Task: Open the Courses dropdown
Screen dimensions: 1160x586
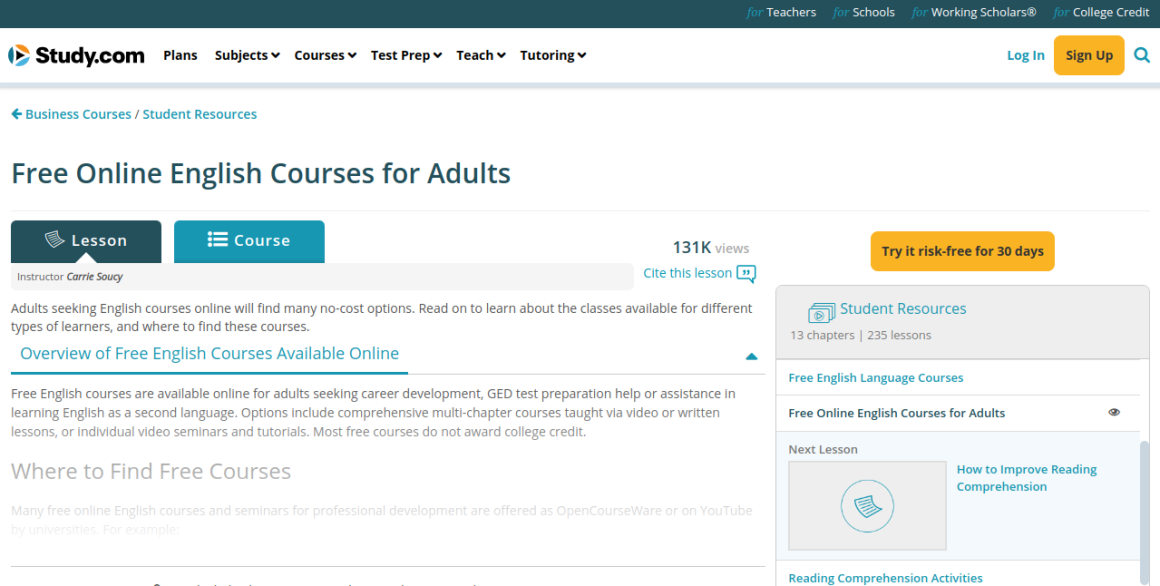Action: (x=324, y=55)
